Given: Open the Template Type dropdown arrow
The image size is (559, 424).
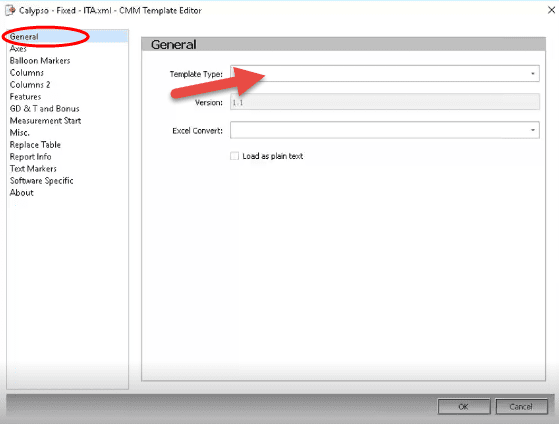Looking at the screenshot, I should coord(533,73).
